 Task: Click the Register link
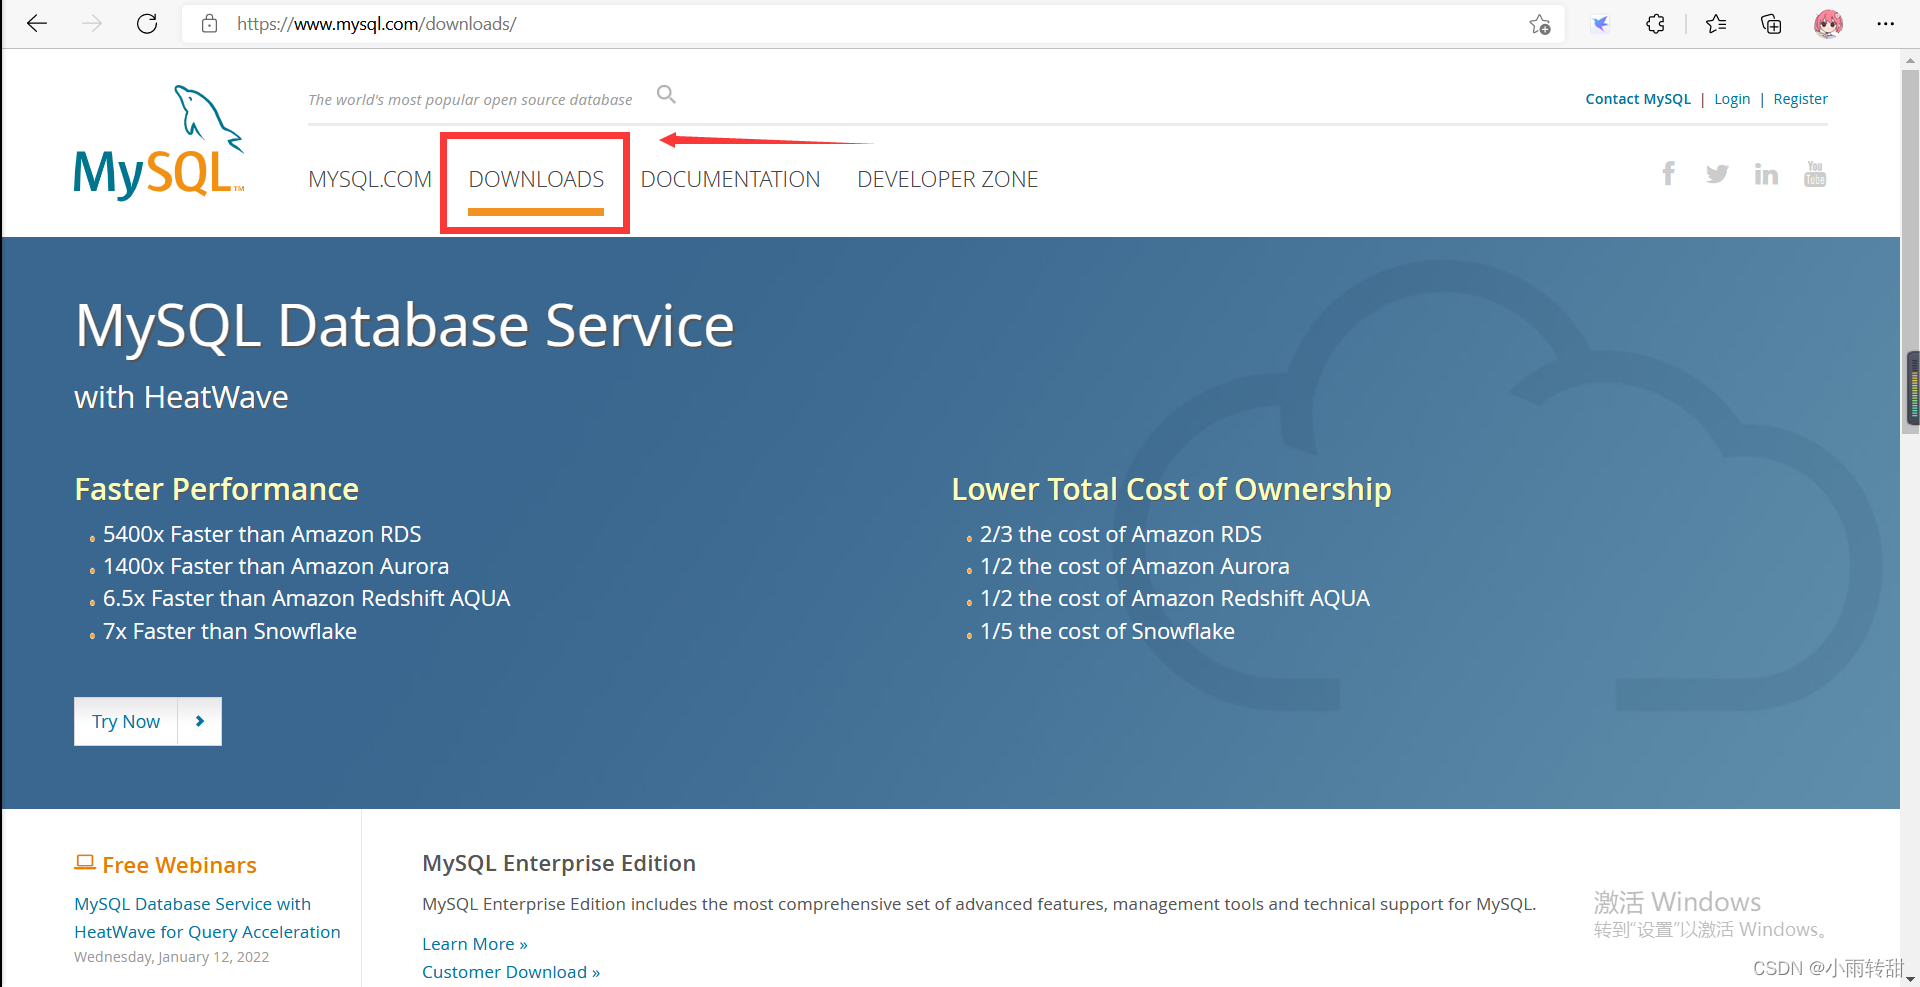1800,99
